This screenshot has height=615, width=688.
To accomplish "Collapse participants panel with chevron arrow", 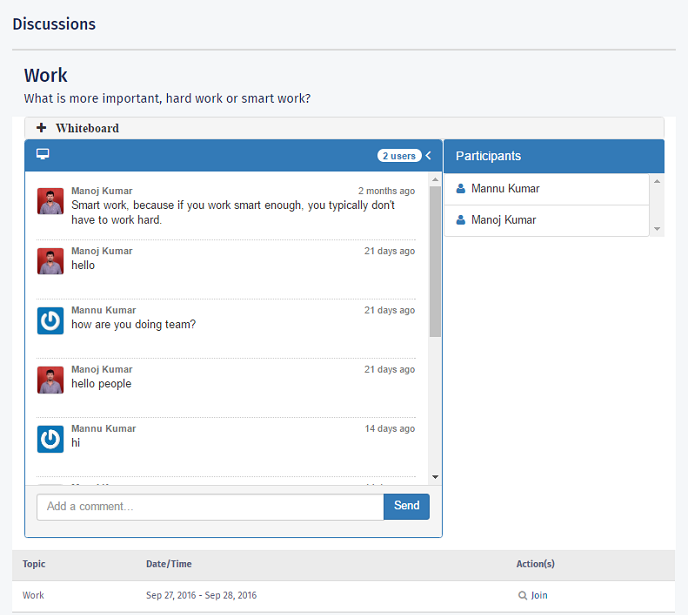I will [x=429, y=156].
